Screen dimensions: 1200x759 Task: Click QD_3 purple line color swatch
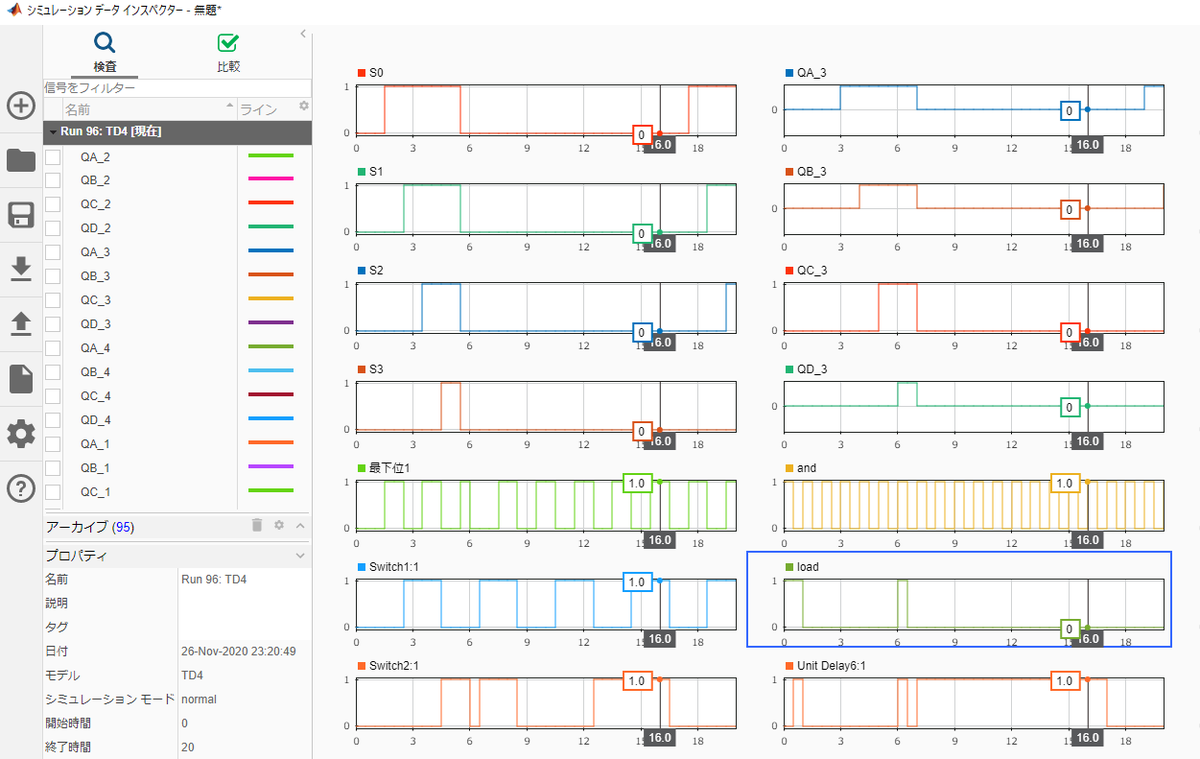click(x=270, y=324)
